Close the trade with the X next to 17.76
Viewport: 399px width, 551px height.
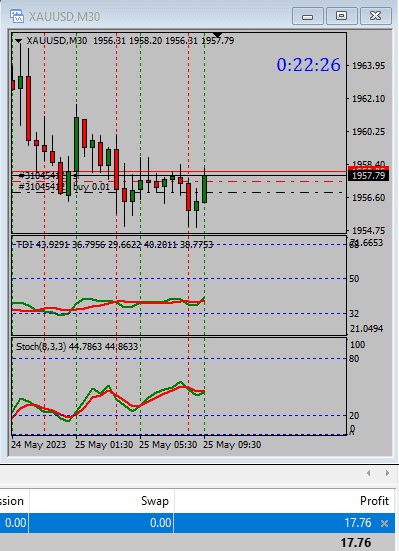(x=385, y=524)
